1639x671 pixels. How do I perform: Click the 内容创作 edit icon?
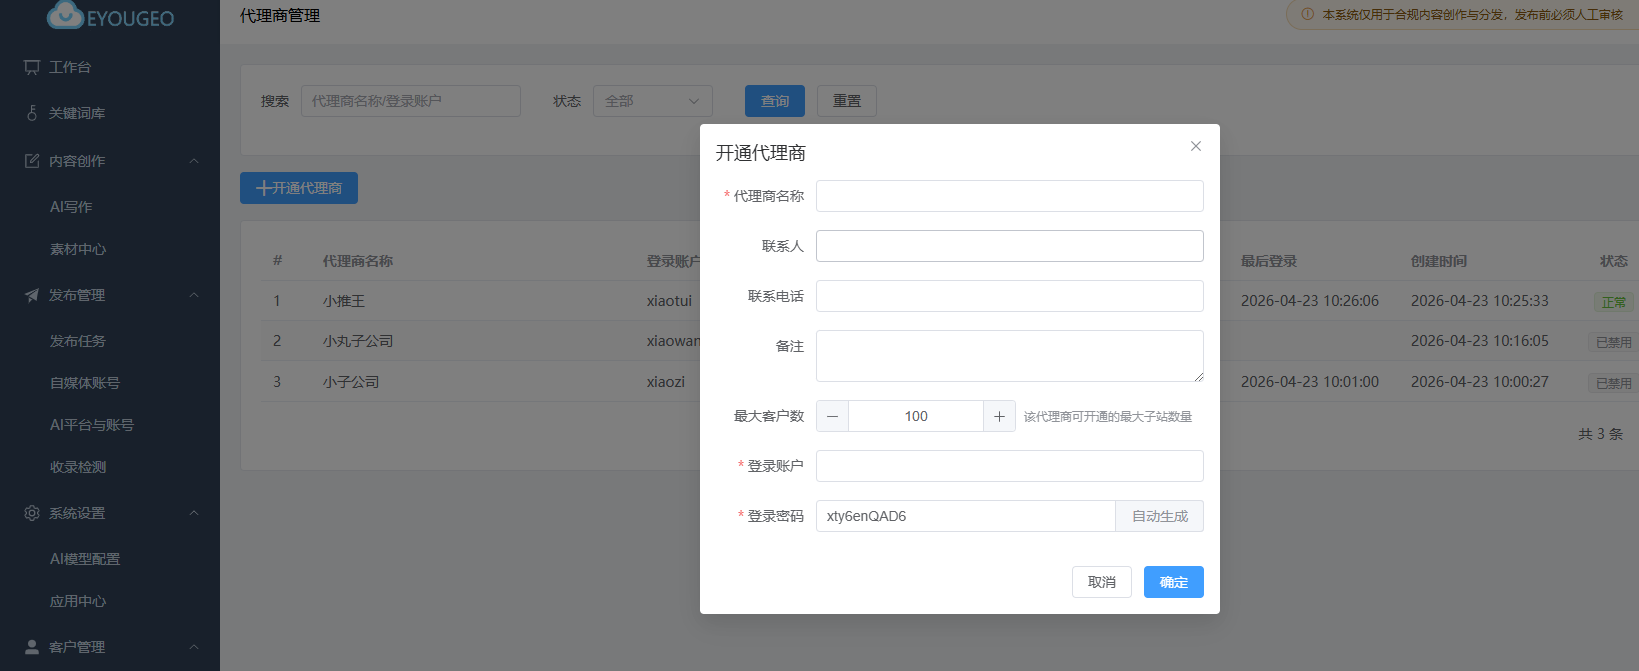click(x=32, y=161)
